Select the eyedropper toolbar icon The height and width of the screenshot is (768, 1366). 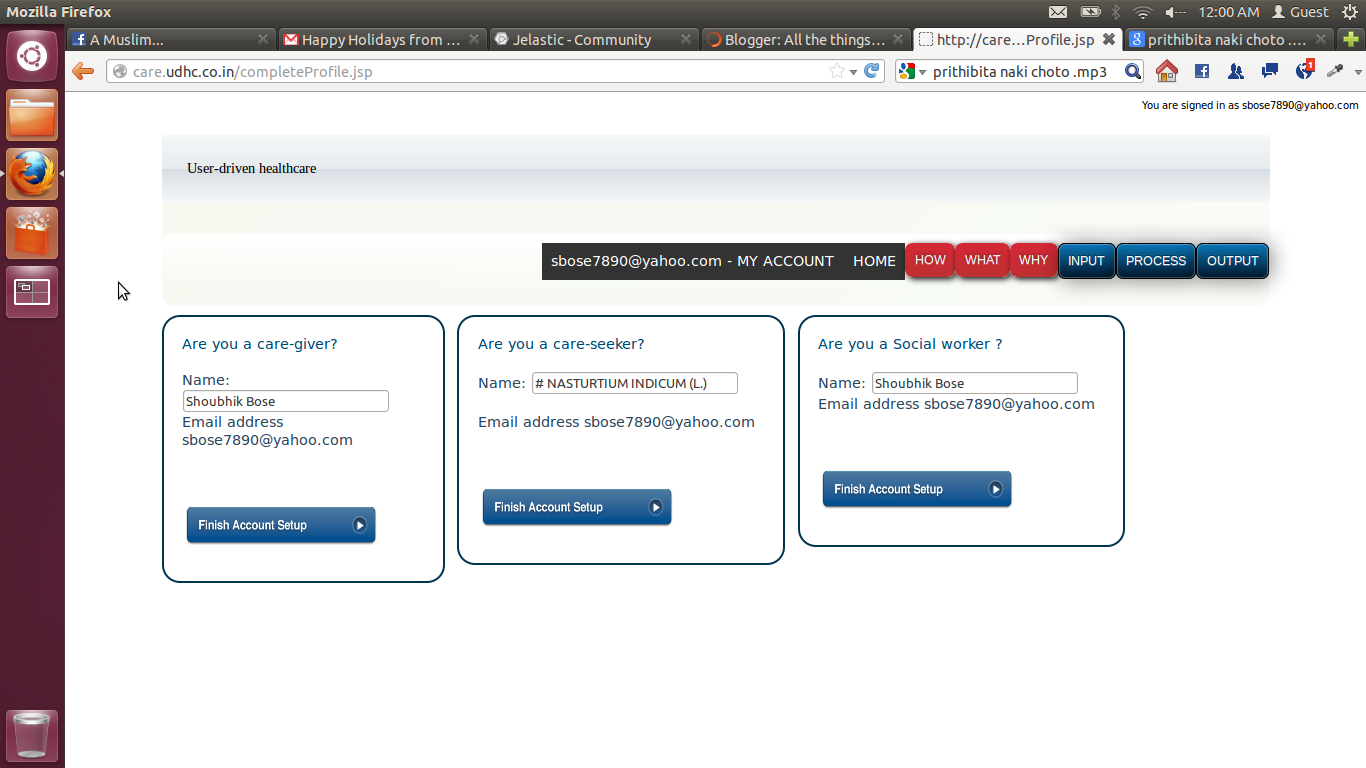[1335, 71]
